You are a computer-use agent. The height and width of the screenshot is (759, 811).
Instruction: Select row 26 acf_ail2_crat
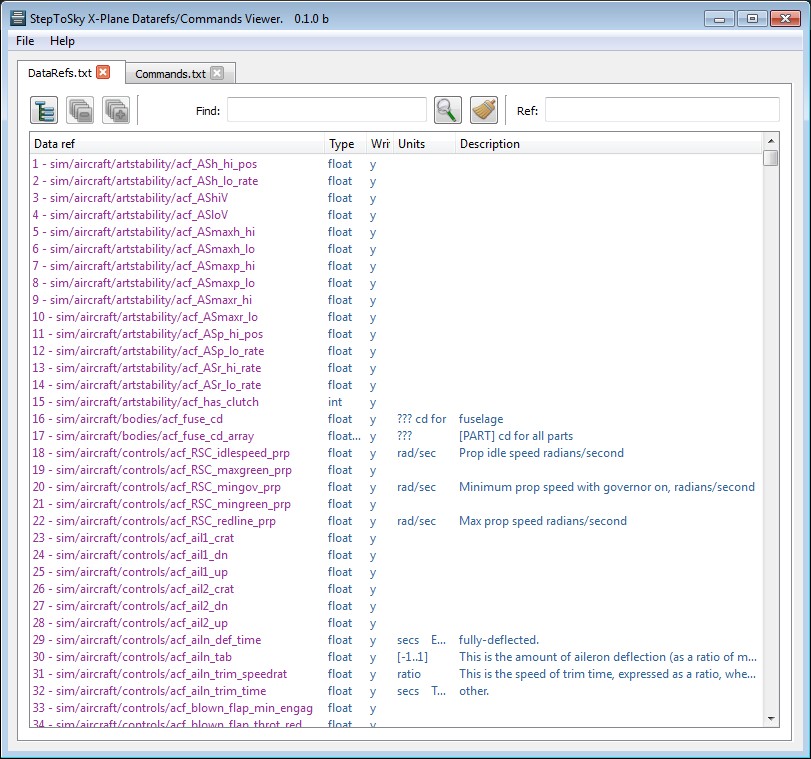click(396, 589)
